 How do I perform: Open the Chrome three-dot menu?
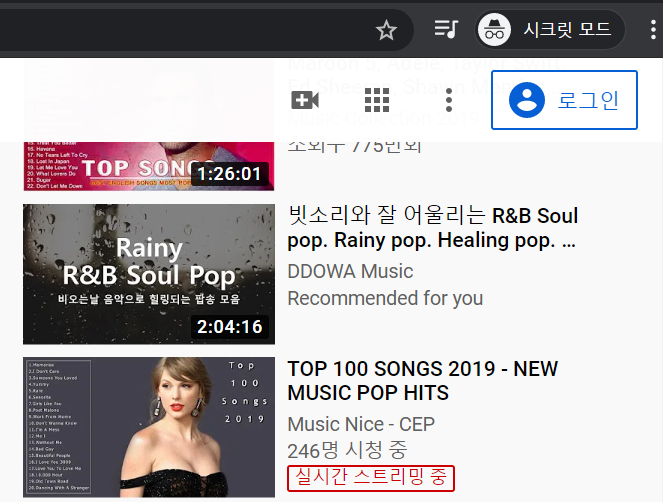(653, 30)
